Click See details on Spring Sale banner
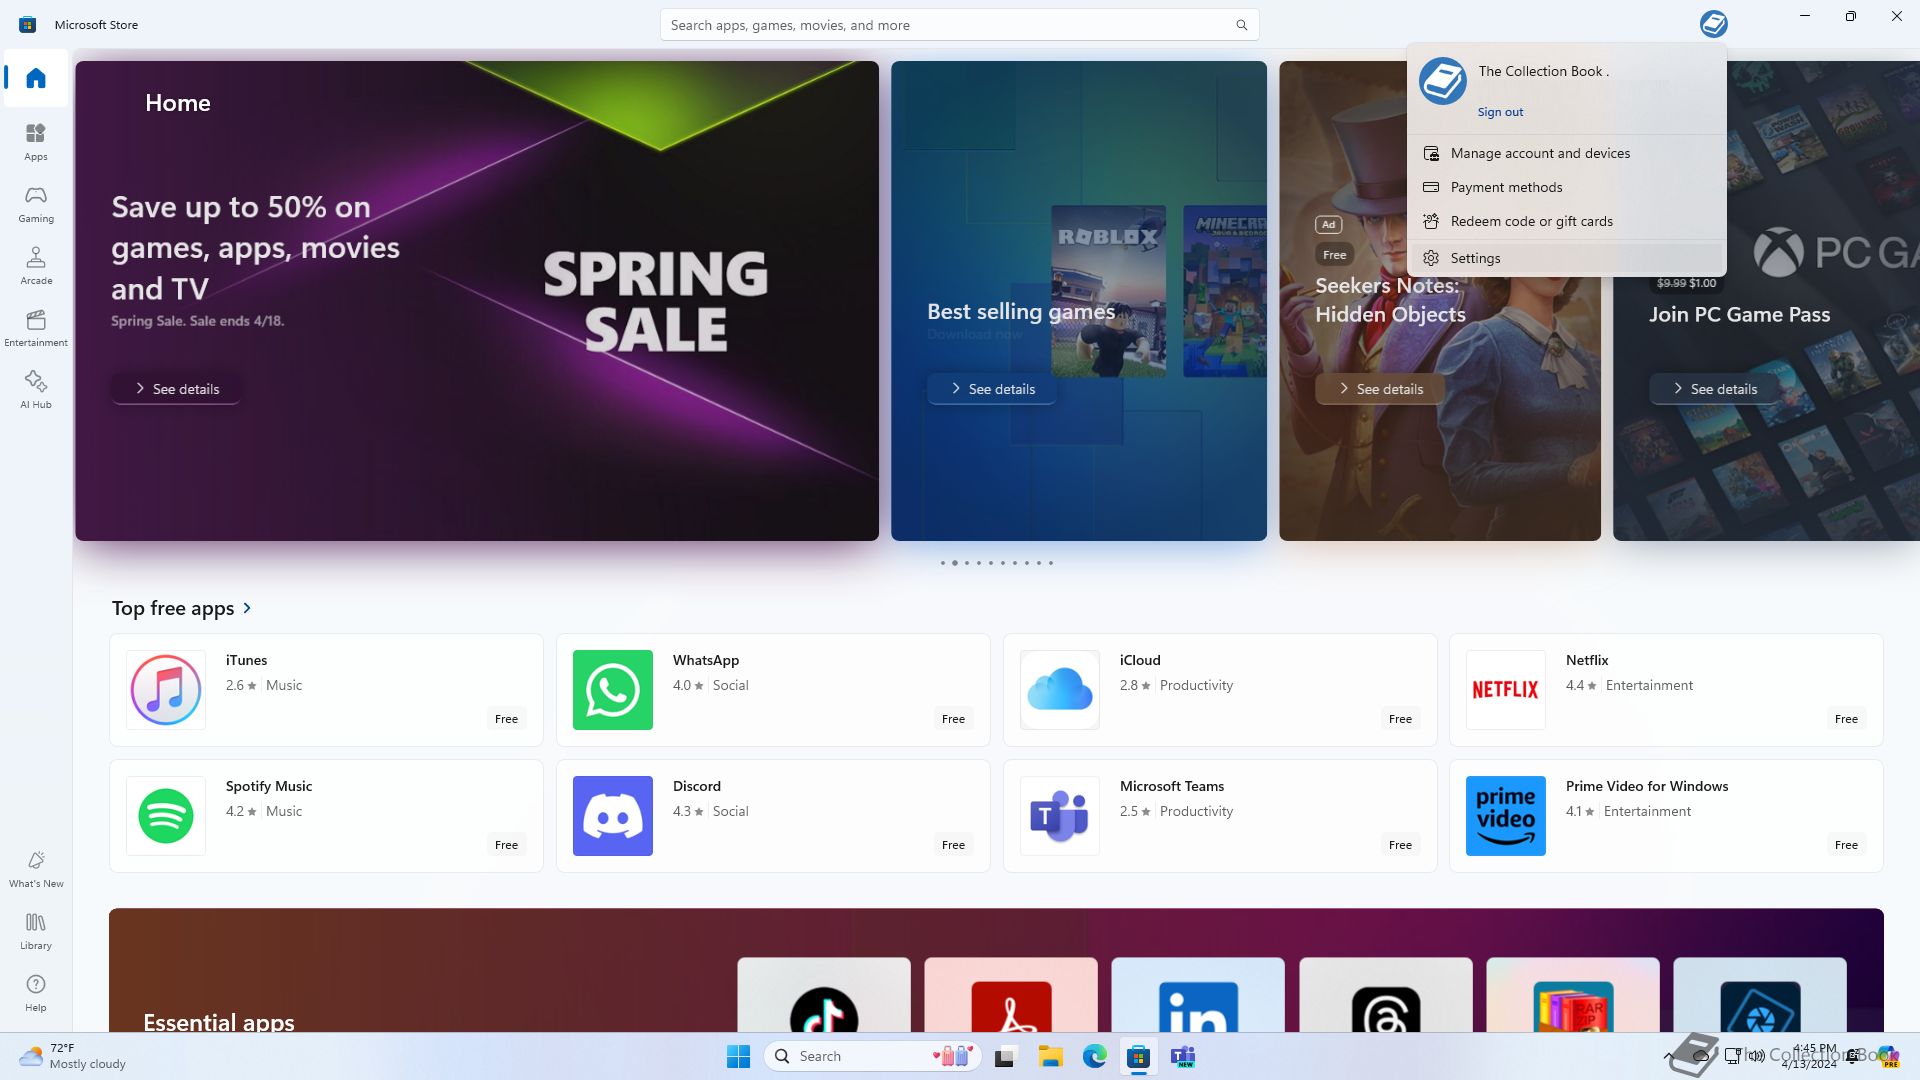 click(x=176, y=389)
